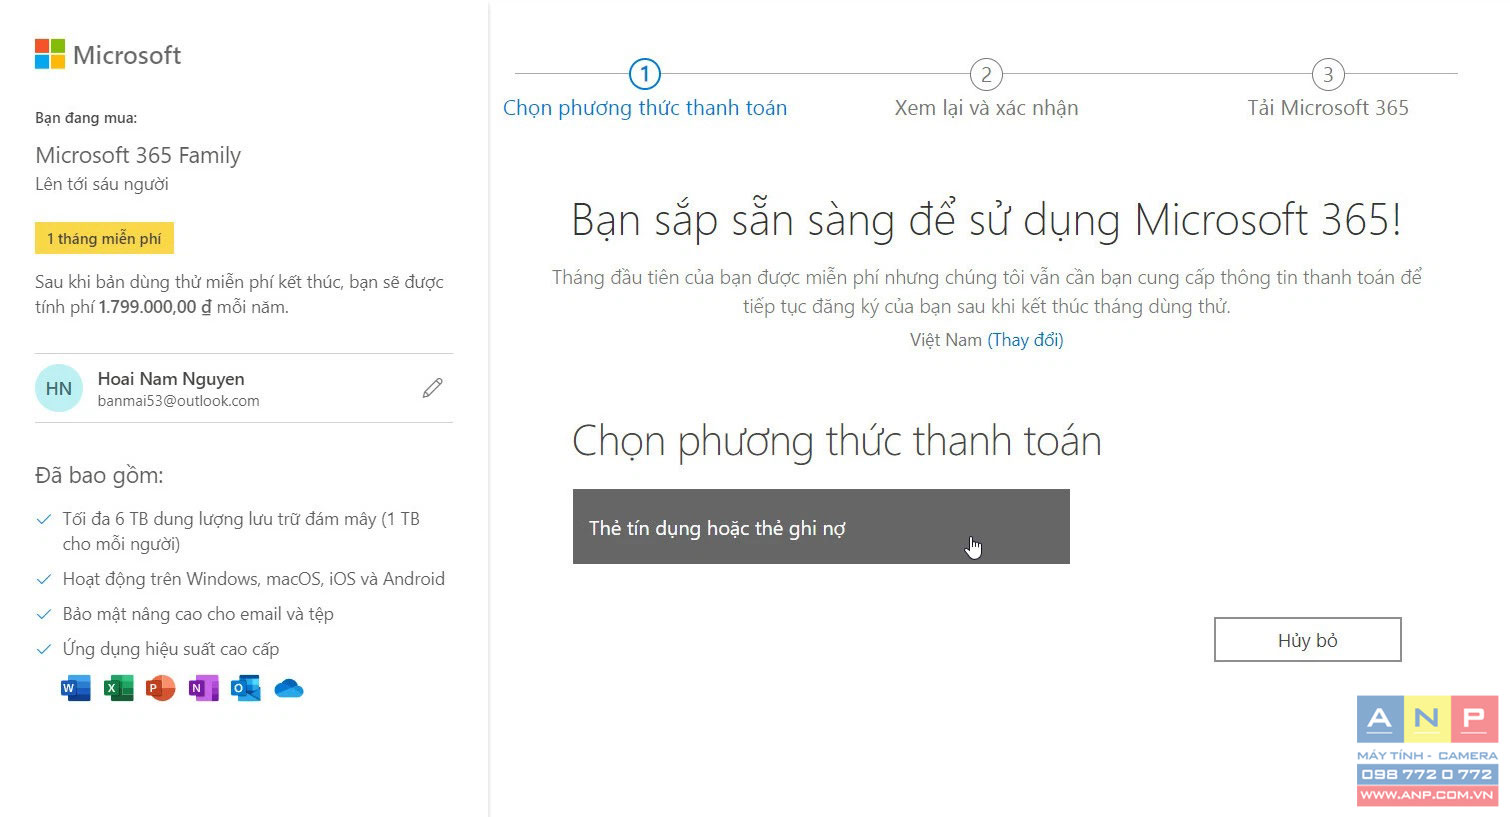Click 'Ứng dụng hiệu suất cao cấp' feature line
Screen dimensions: 1510x817
[x=171, y=649]
